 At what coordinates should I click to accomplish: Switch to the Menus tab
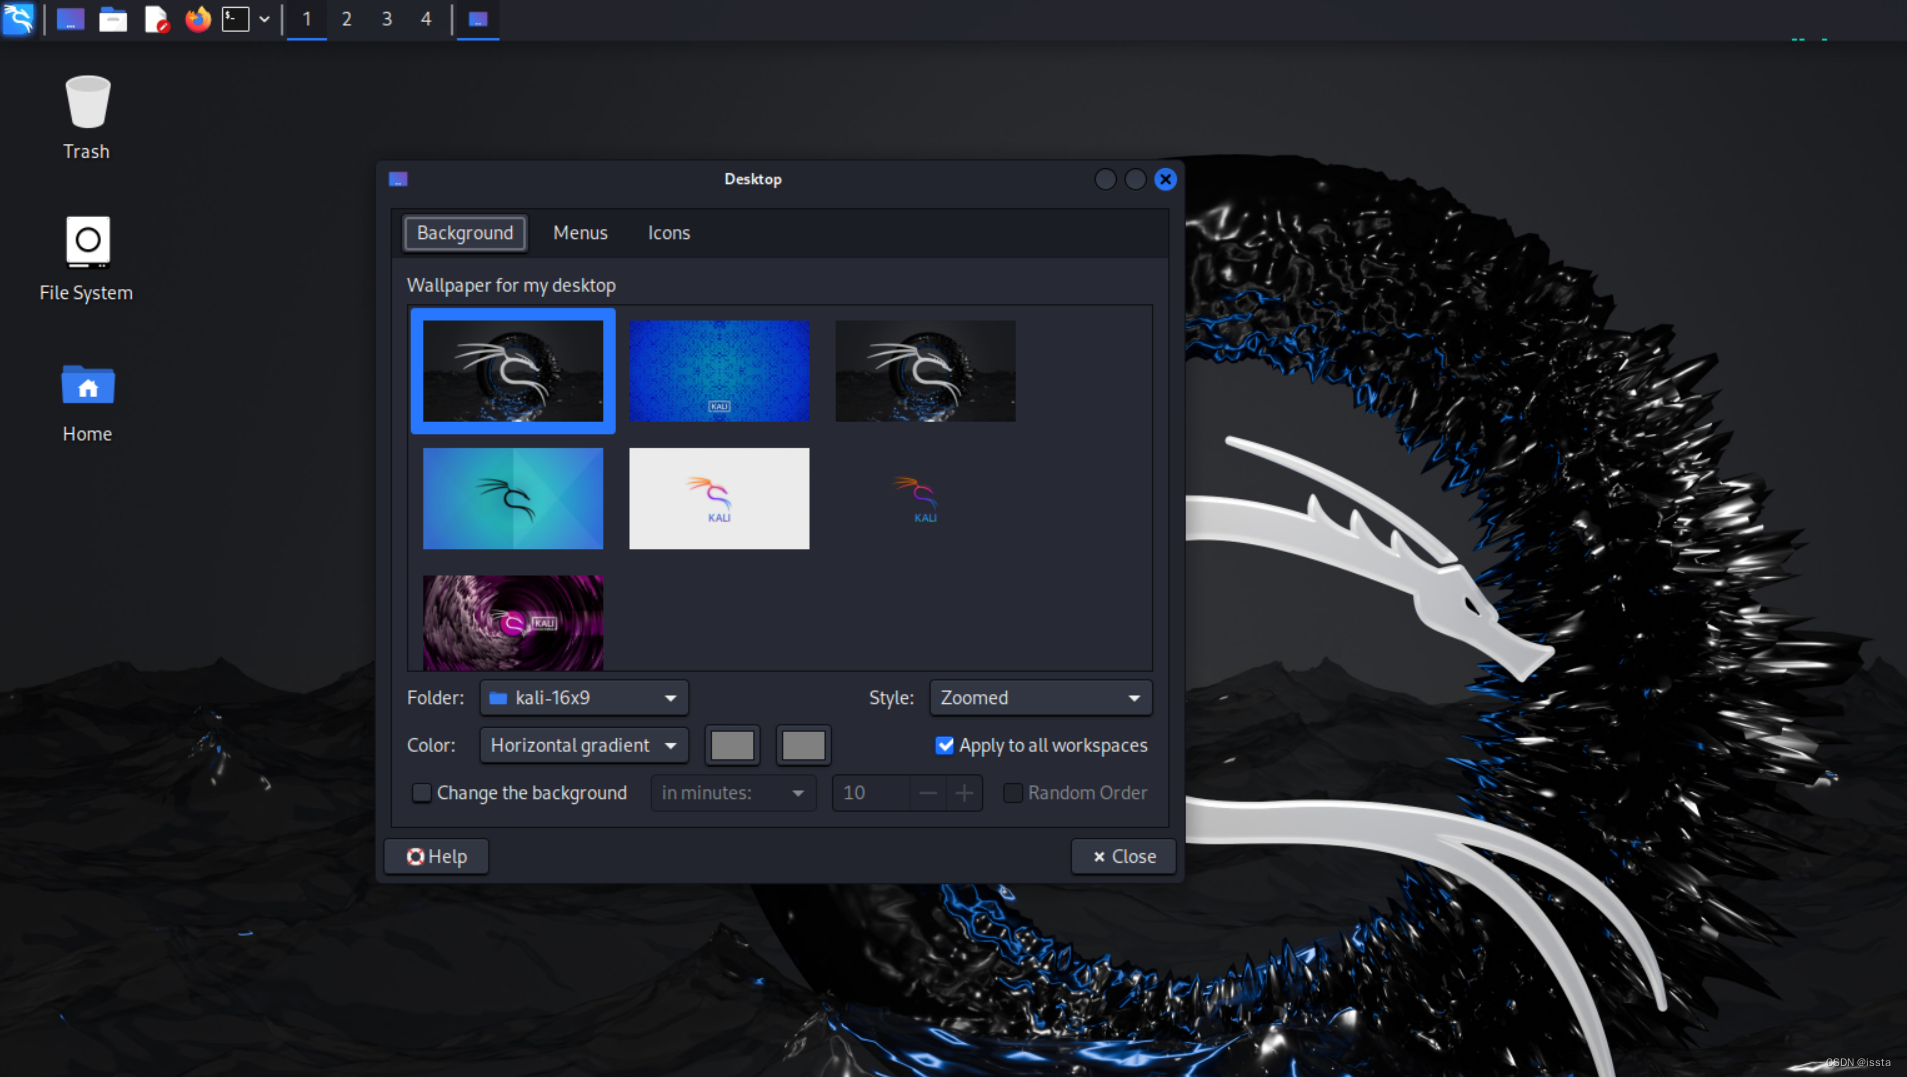580,233
